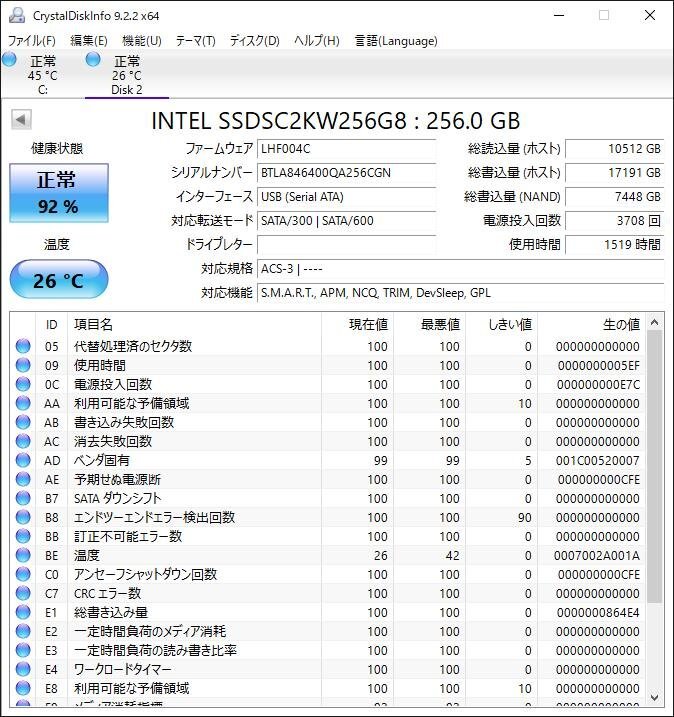Click the status icon for ID B8 row
Screen dimensions: 674x717
point(23,517)
